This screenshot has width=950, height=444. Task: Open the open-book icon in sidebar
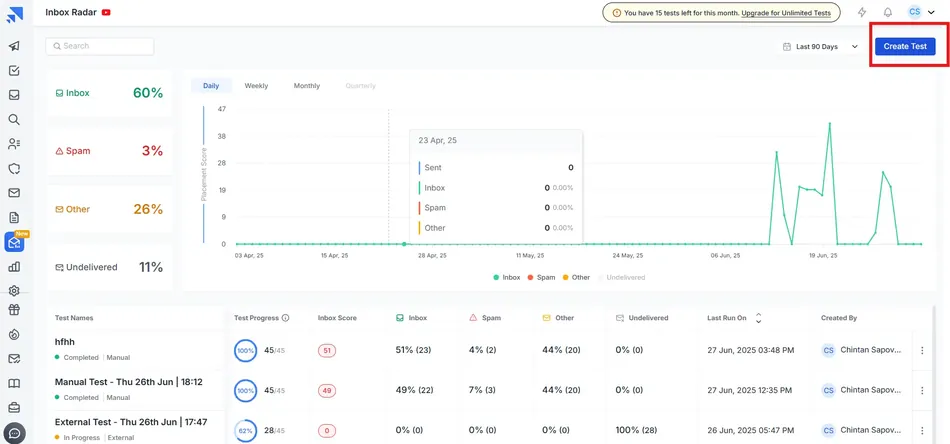(x=14, y=383)
